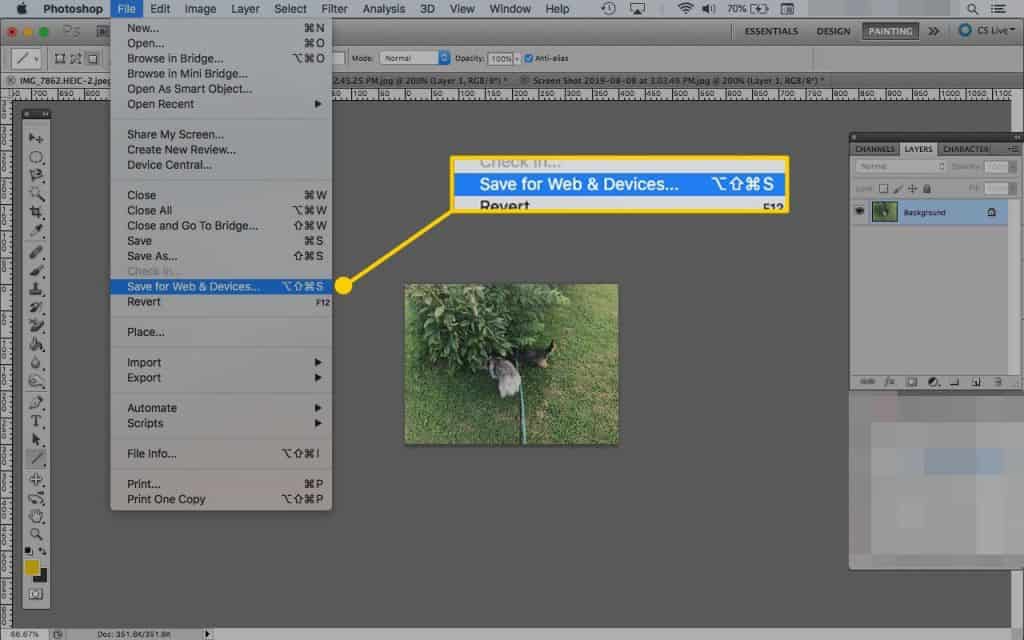Image resolution: width=1024 pixels, height=640 pixels.
Task: Toggle lock position icon
Action: (912, 189)
